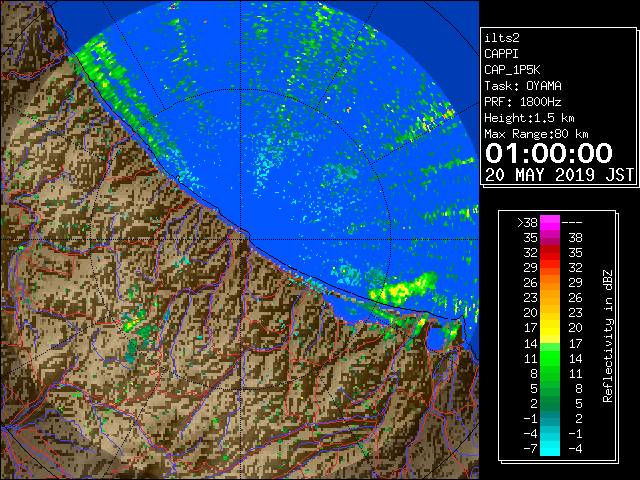Click the '-7' legend value
The height and width of the screenshot is (480, 640).
pos(530,449)
